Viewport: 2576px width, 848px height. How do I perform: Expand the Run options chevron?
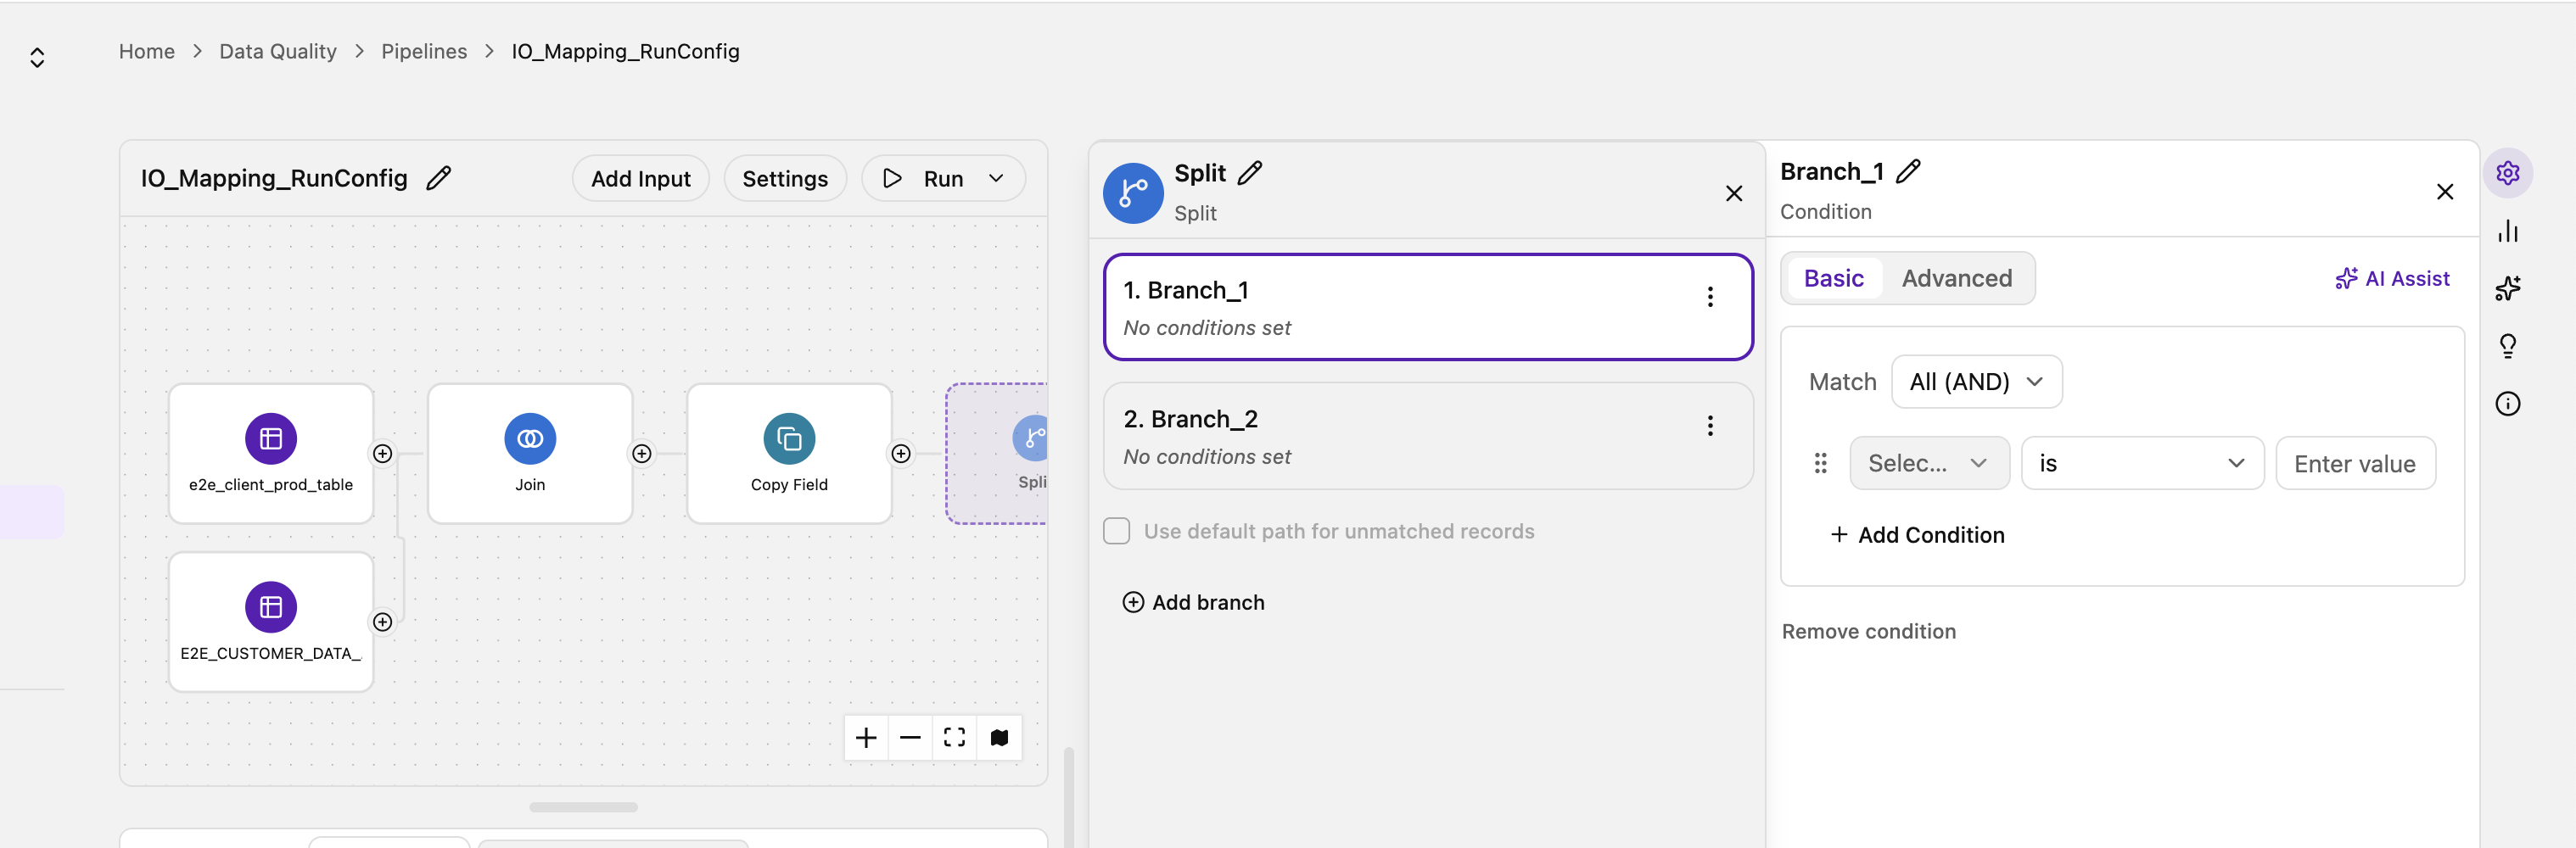(x=996, y=178)
